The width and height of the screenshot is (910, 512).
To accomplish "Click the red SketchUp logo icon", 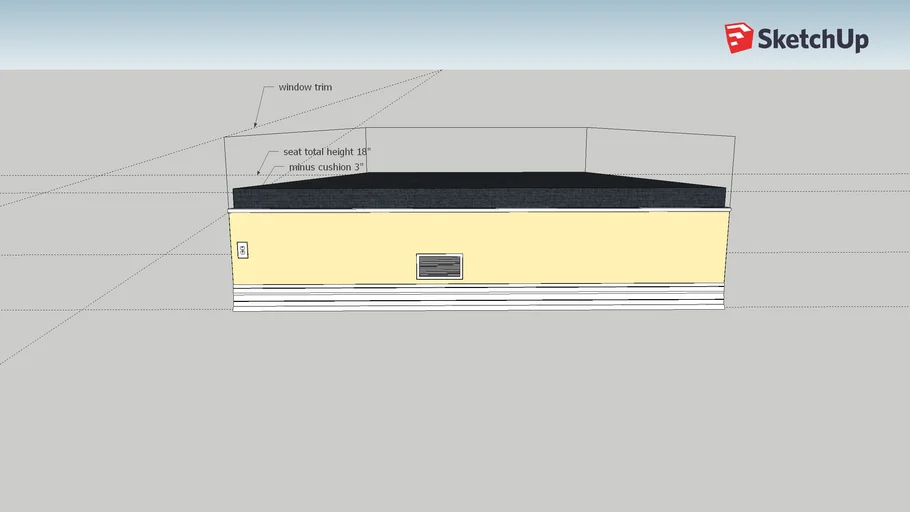I will pyautogui.click(x=739, y=38).
